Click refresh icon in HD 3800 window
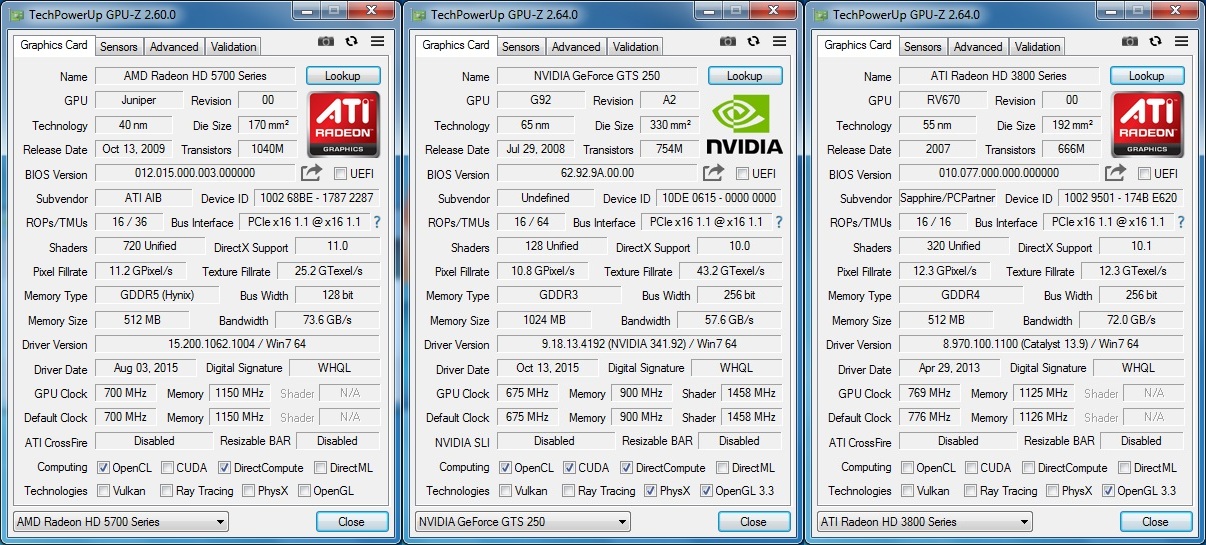 pos(1156,41)
